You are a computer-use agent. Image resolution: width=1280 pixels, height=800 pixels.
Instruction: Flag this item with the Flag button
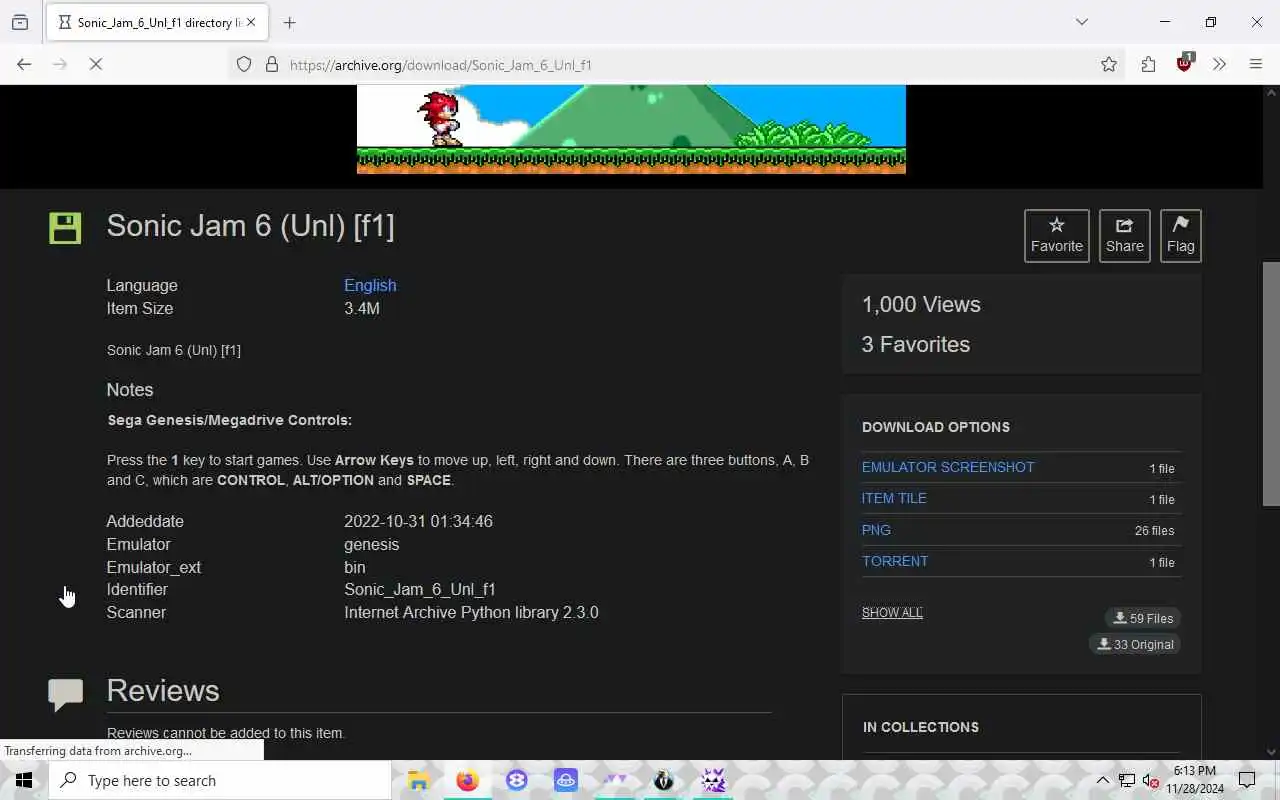(1180, 236)
